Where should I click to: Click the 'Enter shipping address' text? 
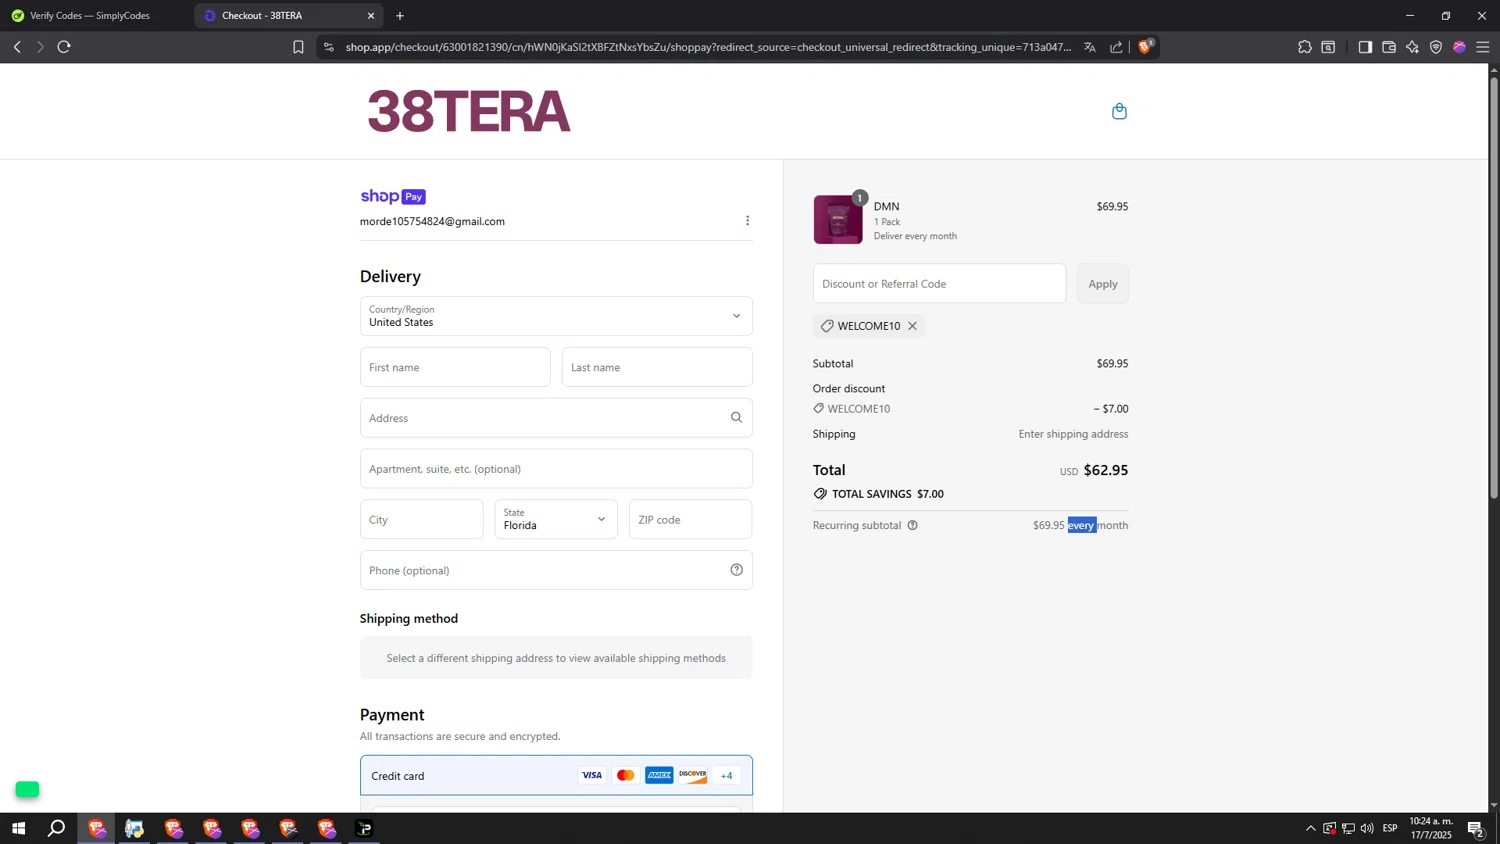pyautogui.click(x=1073, y=434)
